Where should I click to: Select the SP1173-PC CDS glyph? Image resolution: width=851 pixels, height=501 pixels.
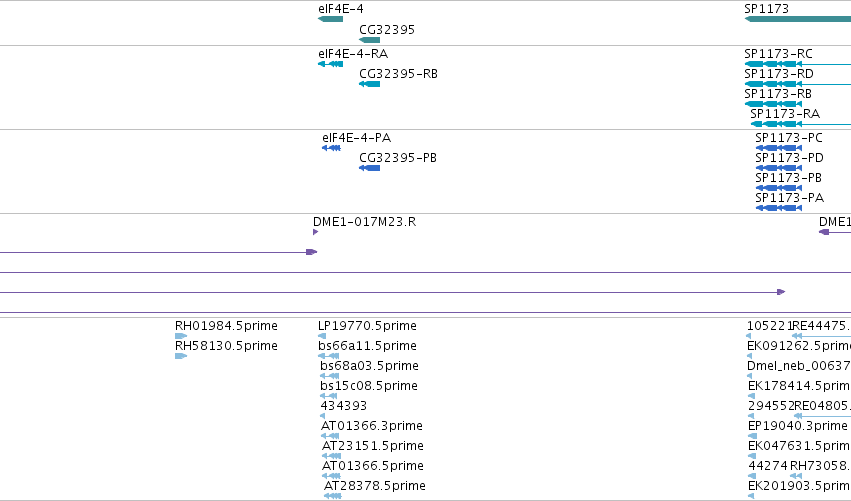pyautogui.click(x=779, y=148)
